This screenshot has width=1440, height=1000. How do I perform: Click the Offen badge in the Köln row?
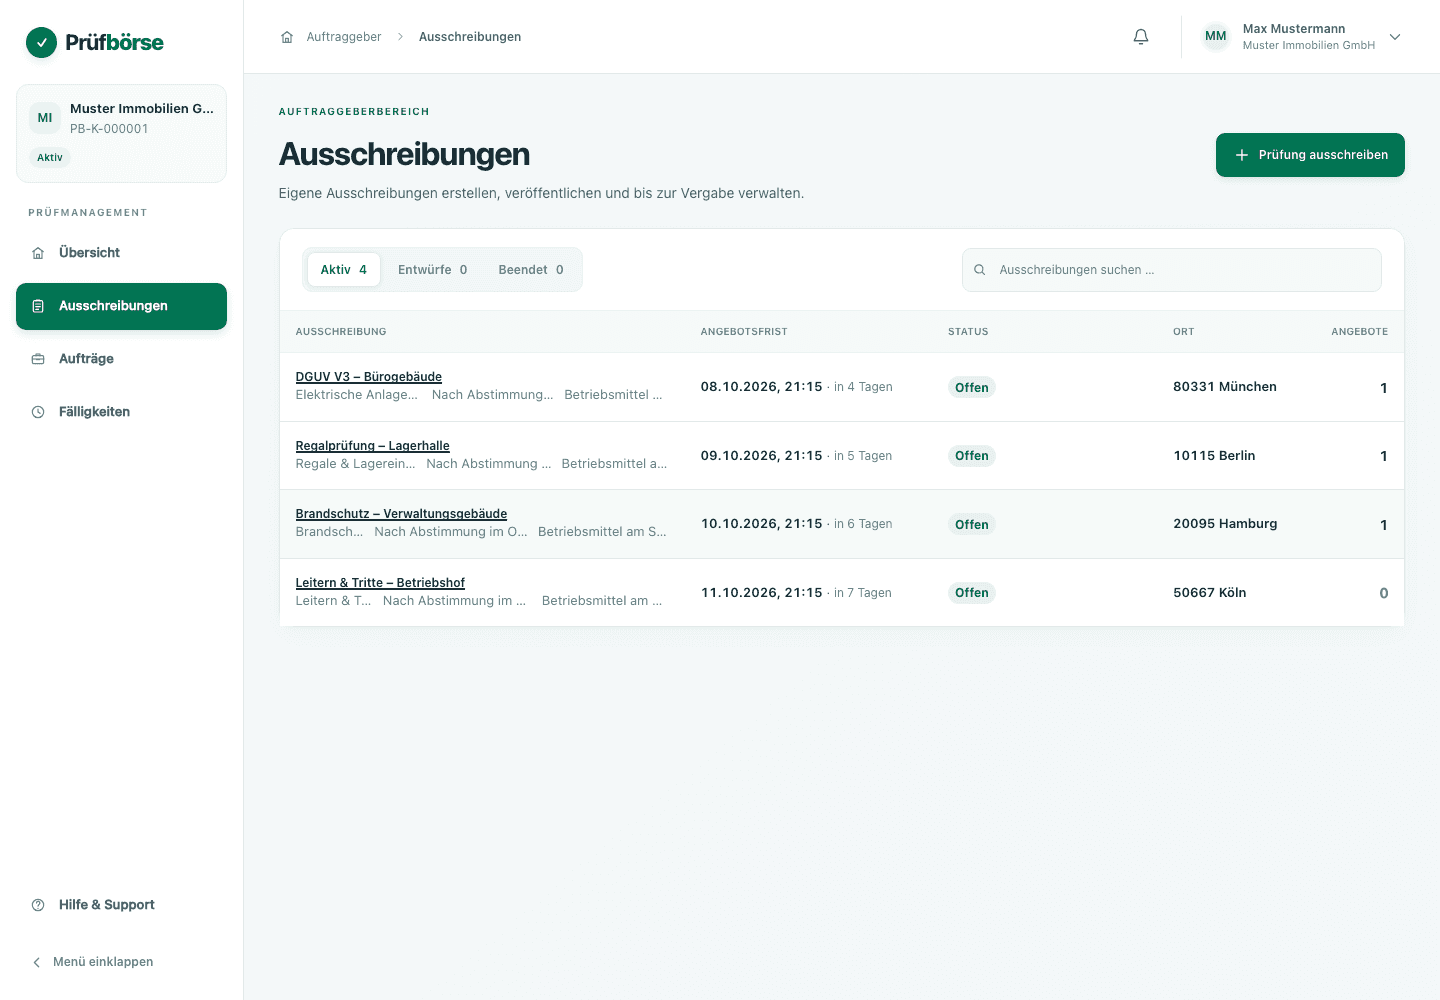[972, 593]
